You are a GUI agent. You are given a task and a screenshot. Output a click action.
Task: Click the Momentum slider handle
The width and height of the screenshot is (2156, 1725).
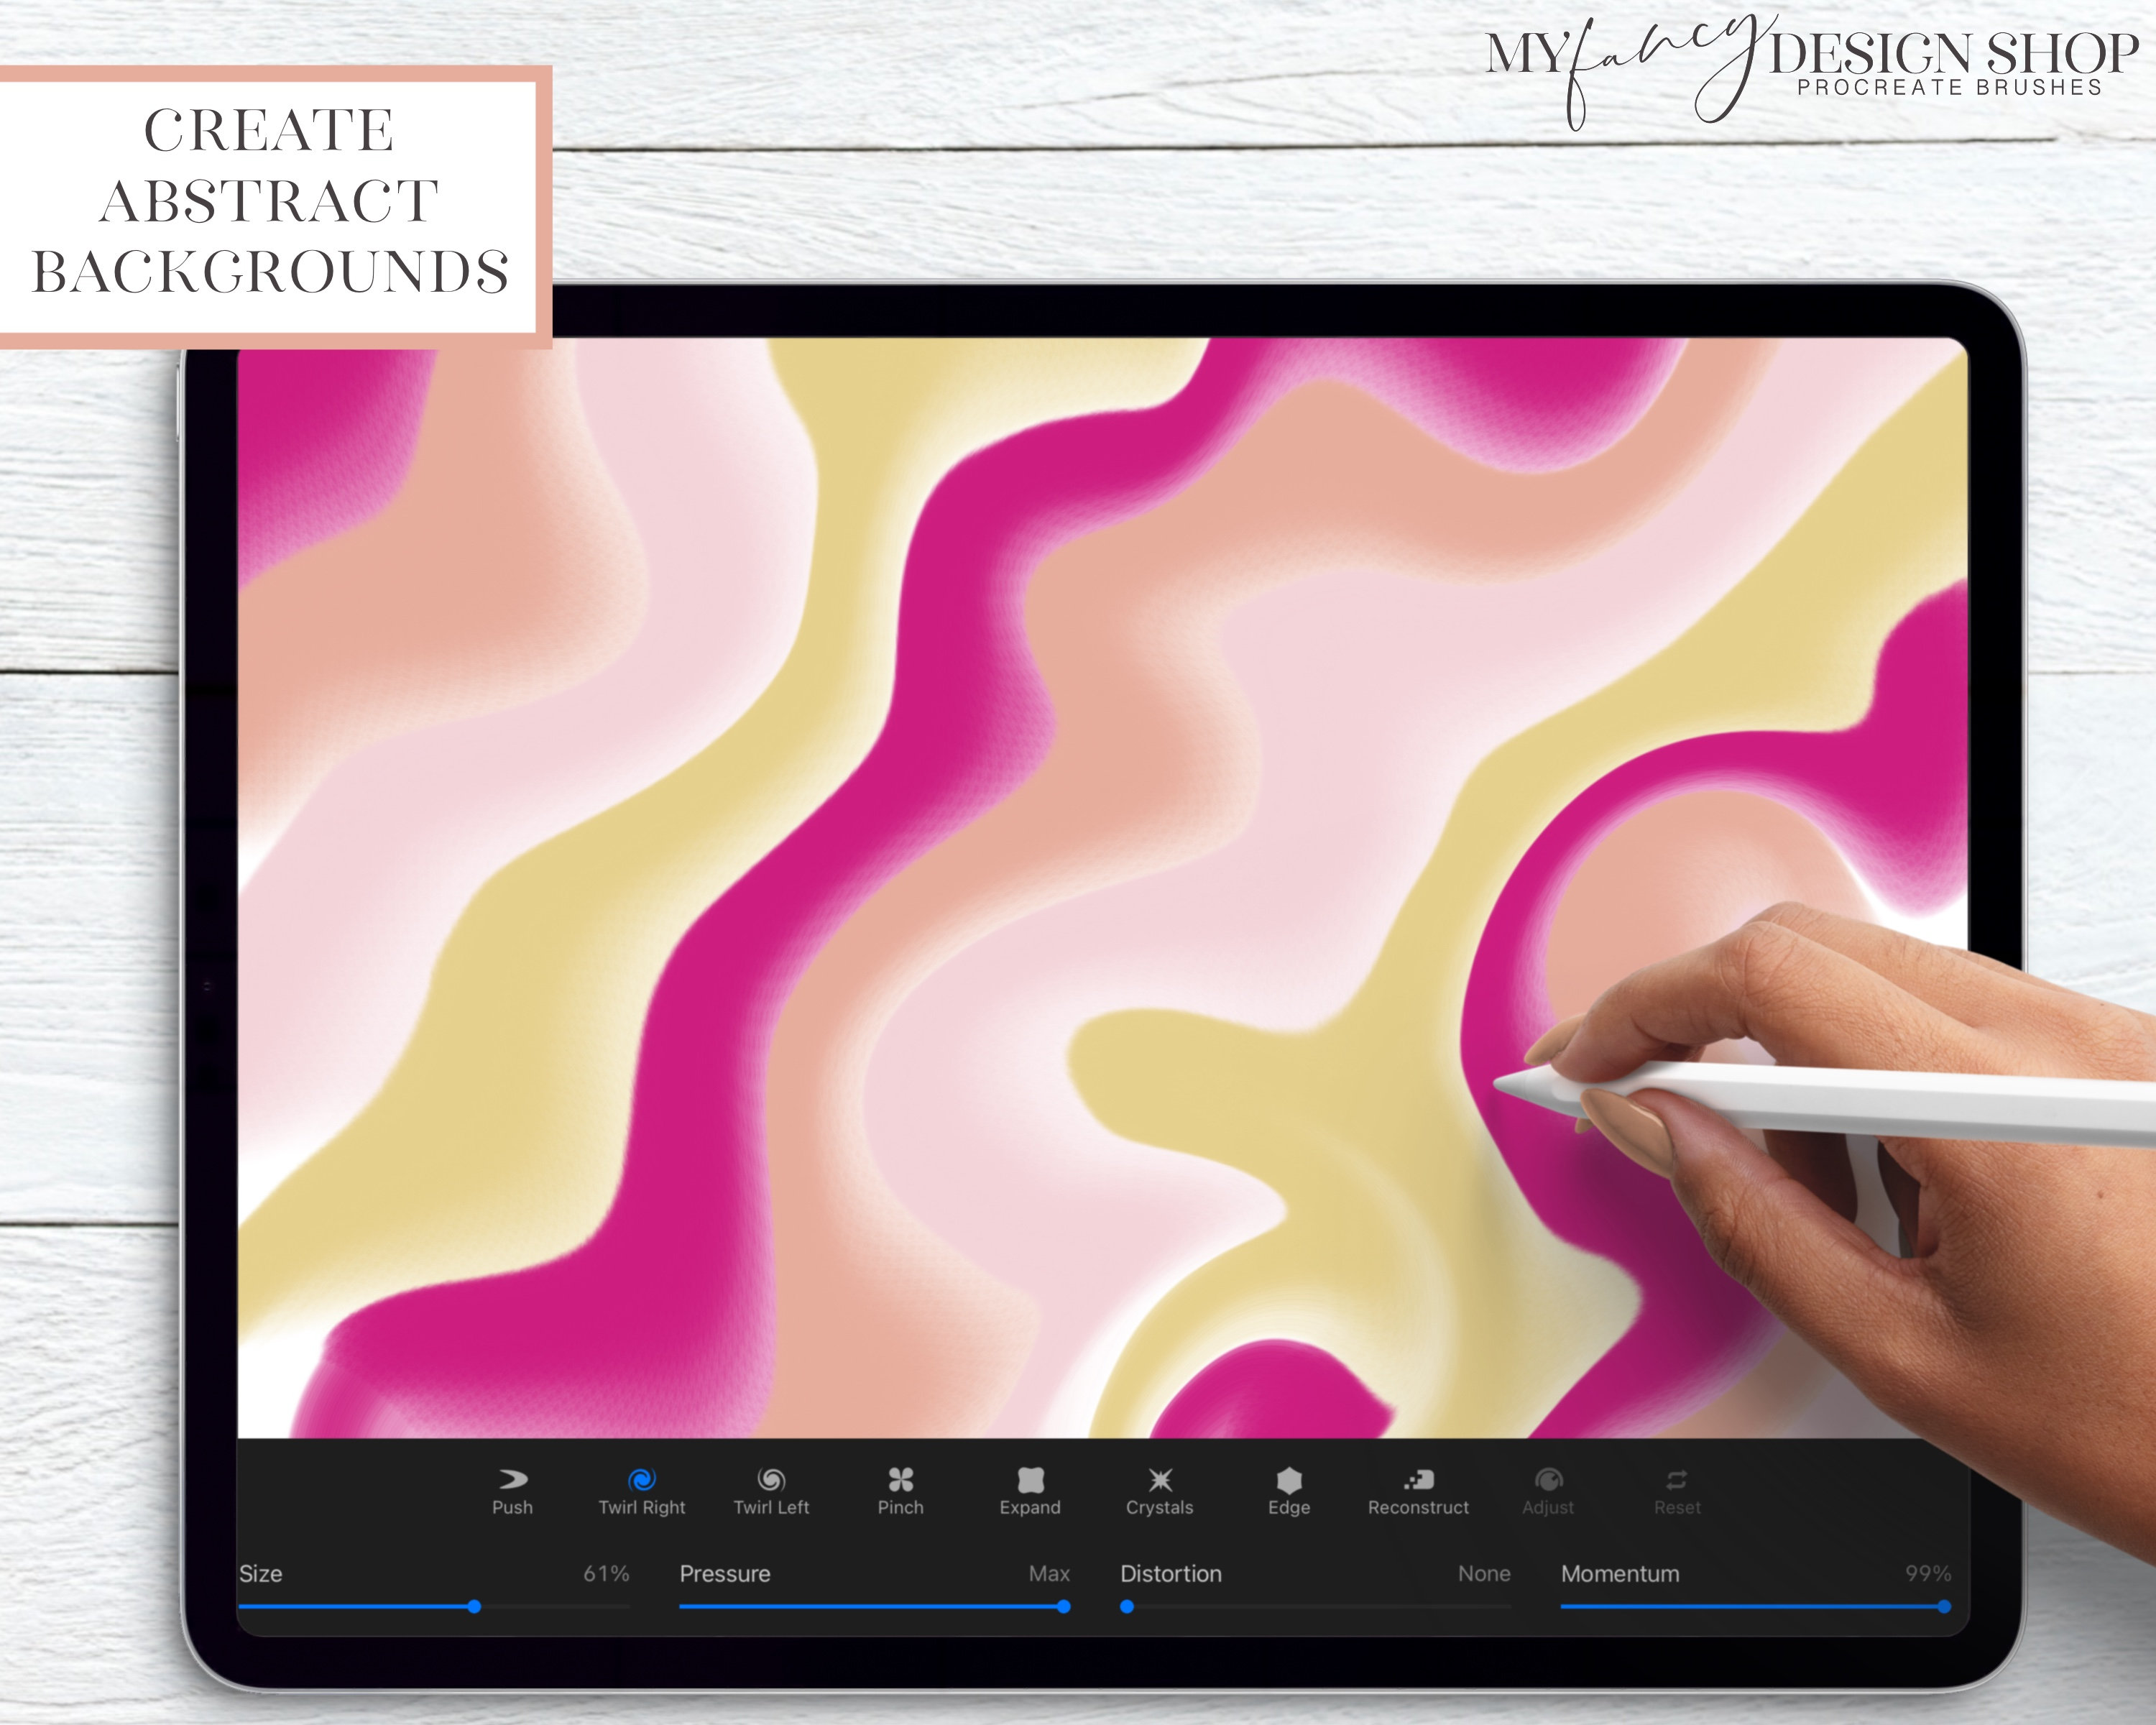[1944, 1606]
